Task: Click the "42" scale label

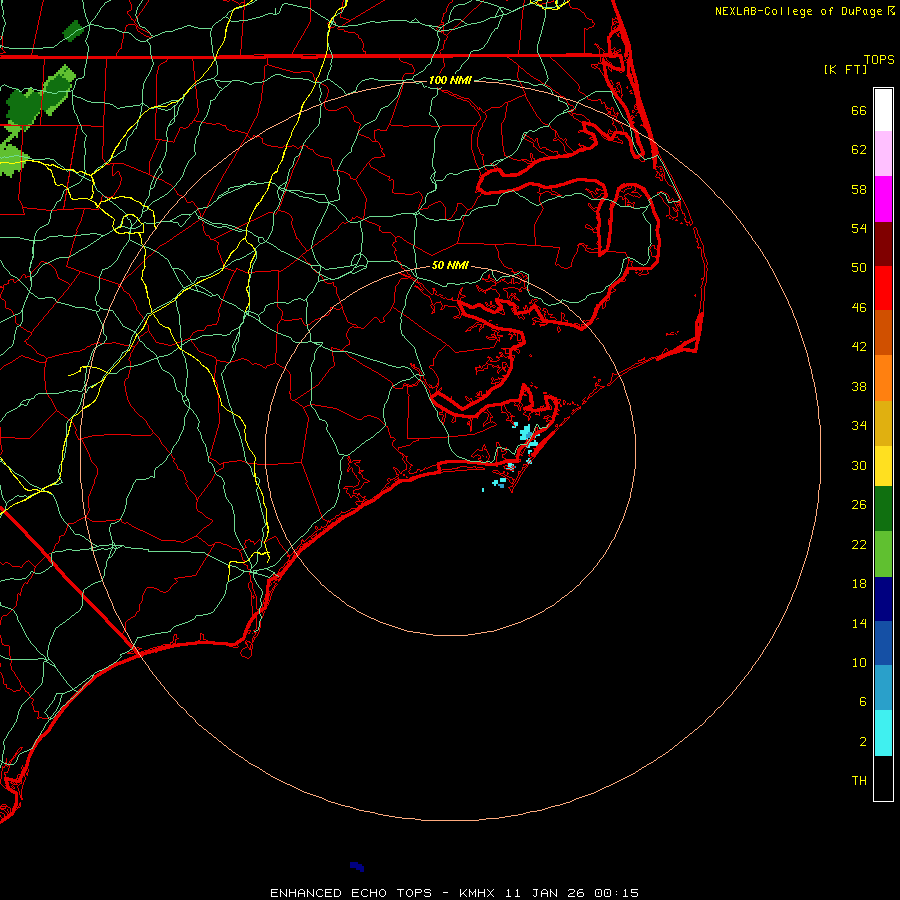Action: click(859, 347)
